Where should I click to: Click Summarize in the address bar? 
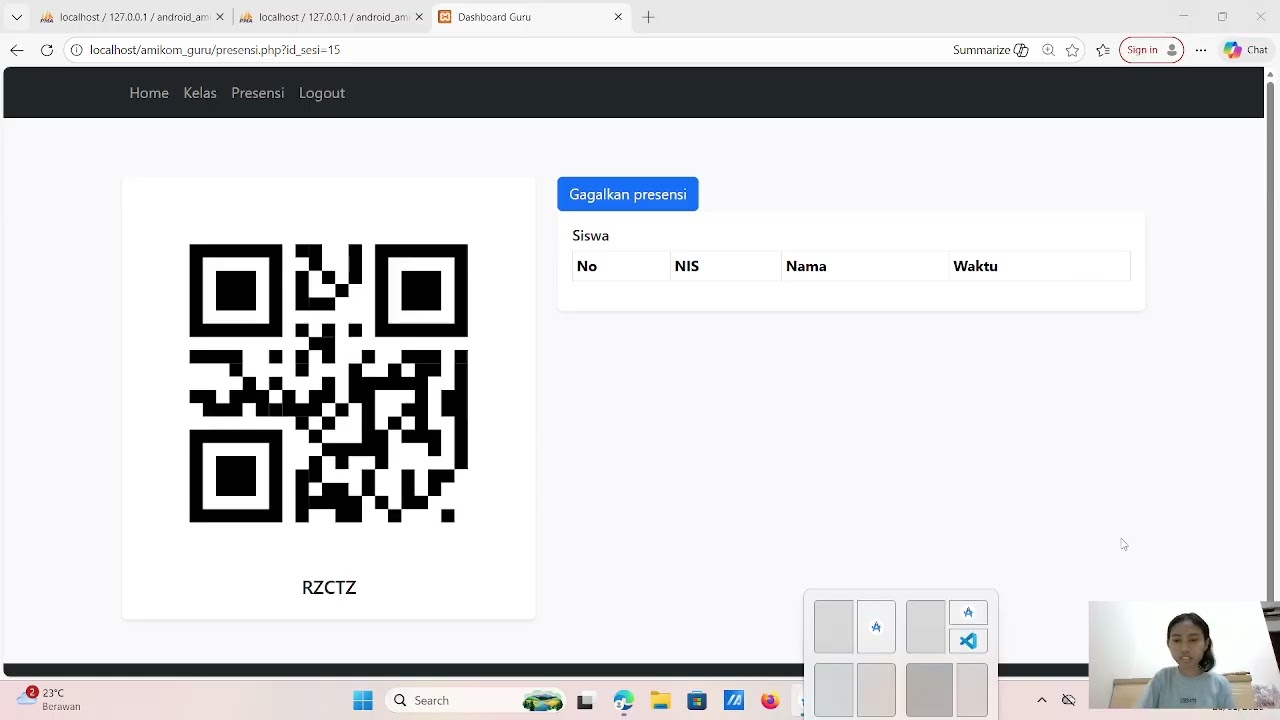(990, 50)
